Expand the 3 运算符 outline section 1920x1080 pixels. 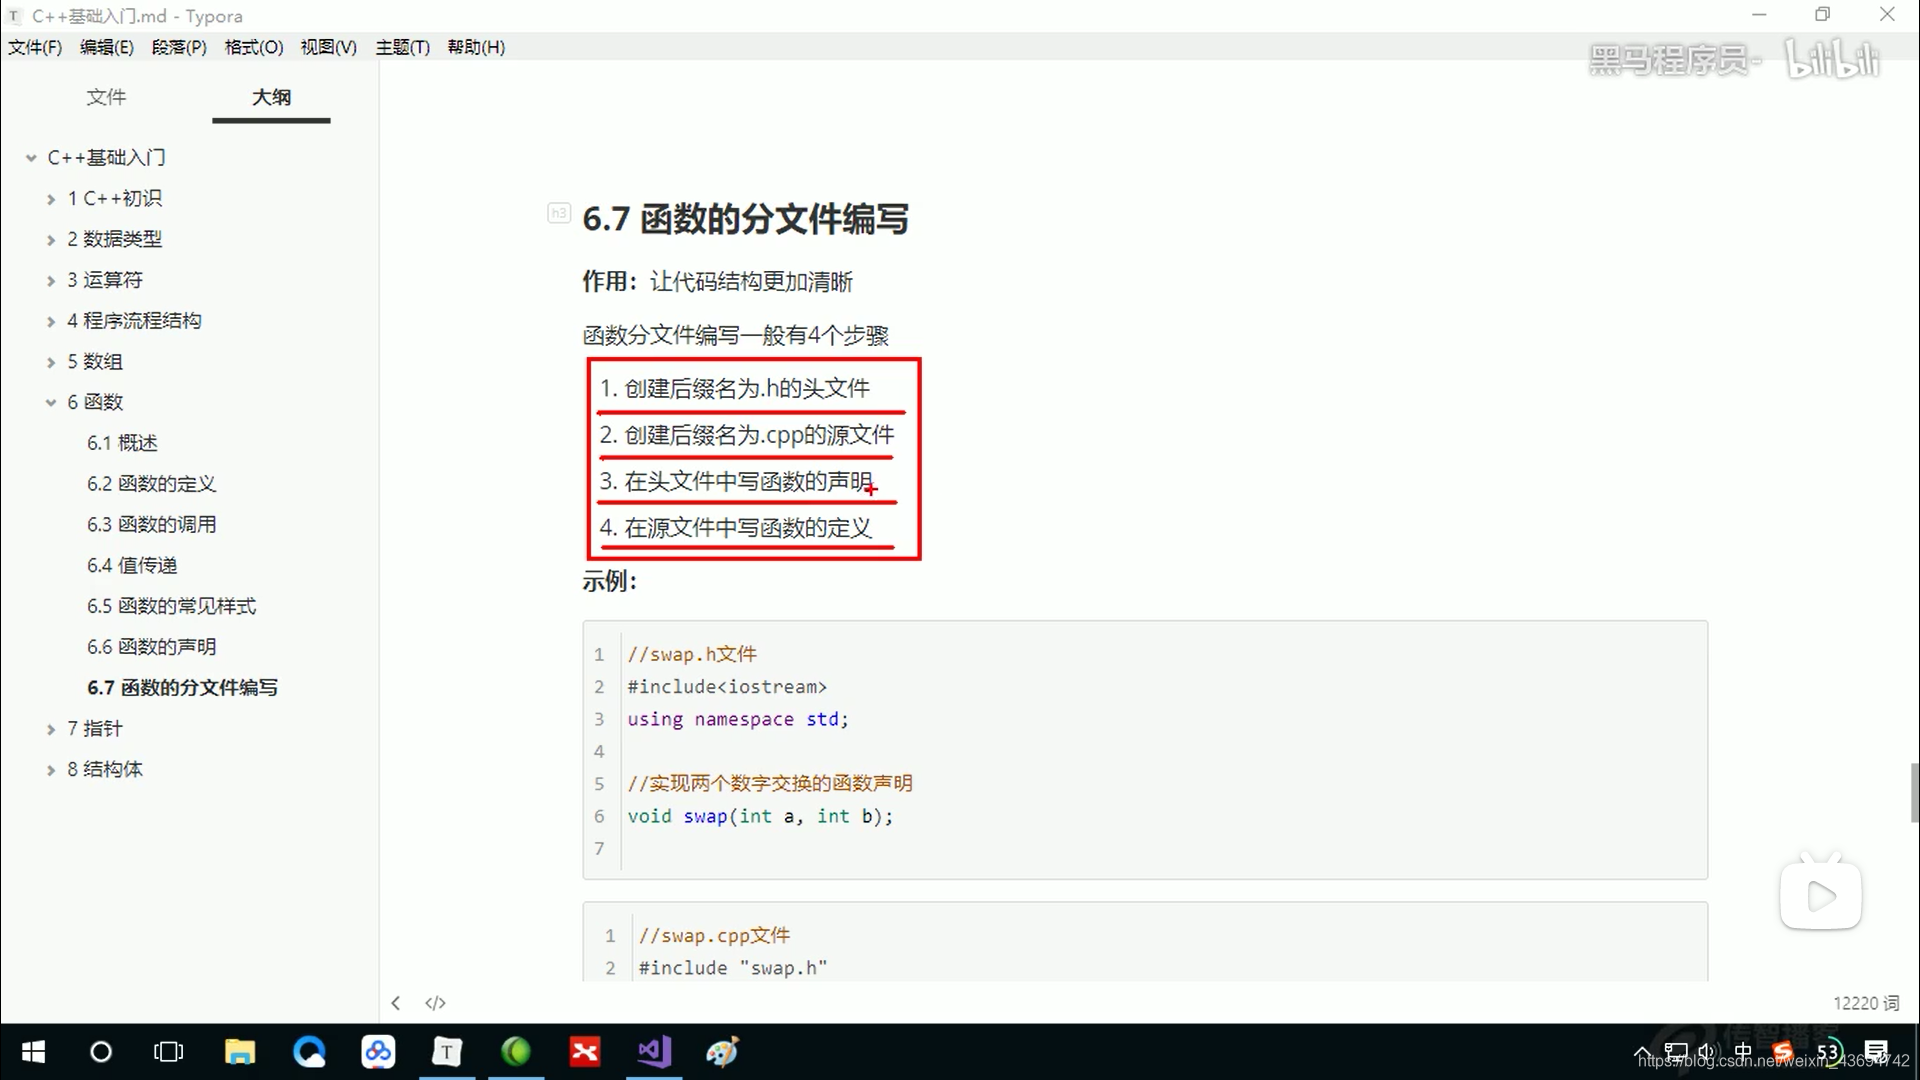tap(51, 281)
